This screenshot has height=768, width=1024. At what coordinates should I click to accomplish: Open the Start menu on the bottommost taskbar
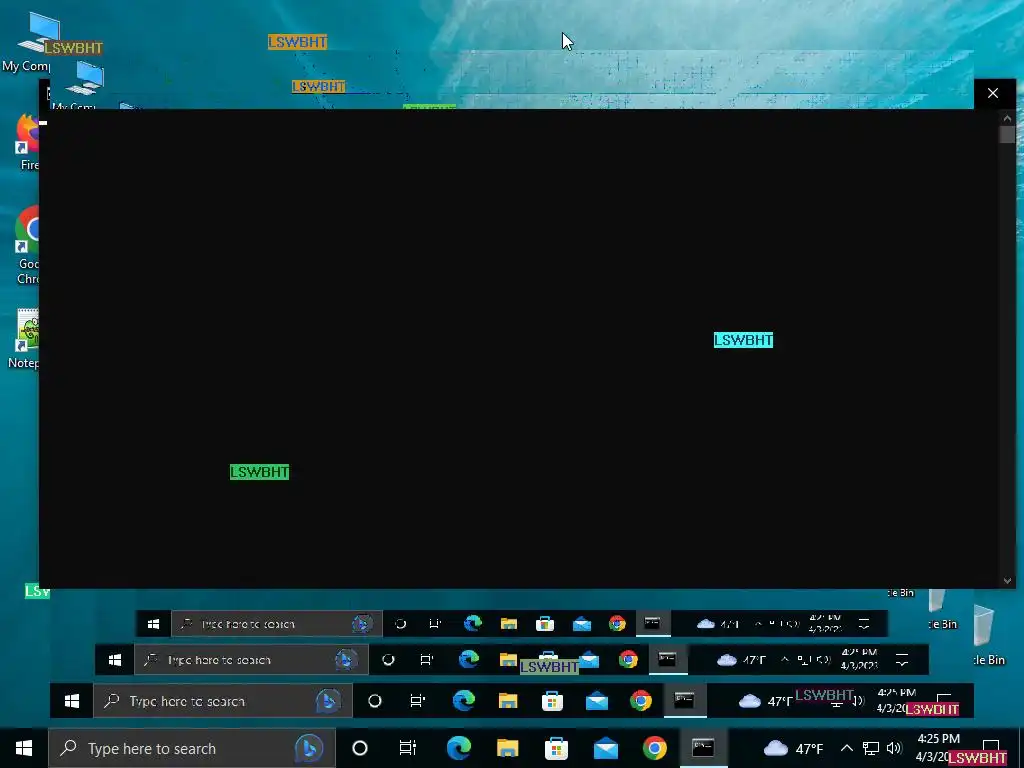24,748
